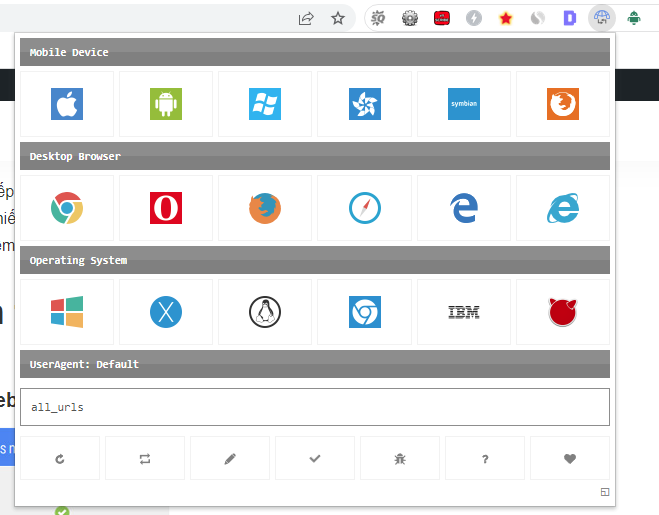Choose the Internet Explorer browser icon

pyautogui.click(x=563, y=208)
